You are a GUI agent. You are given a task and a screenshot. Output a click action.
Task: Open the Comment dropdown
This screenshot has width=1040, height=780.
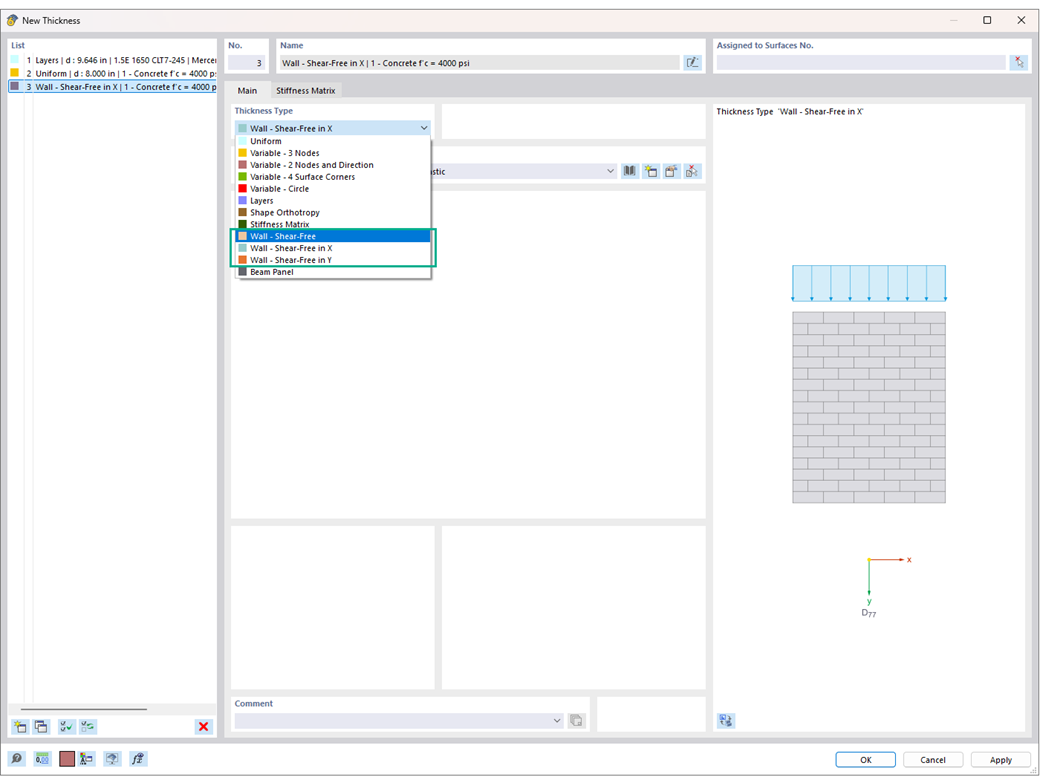(557, 720)
